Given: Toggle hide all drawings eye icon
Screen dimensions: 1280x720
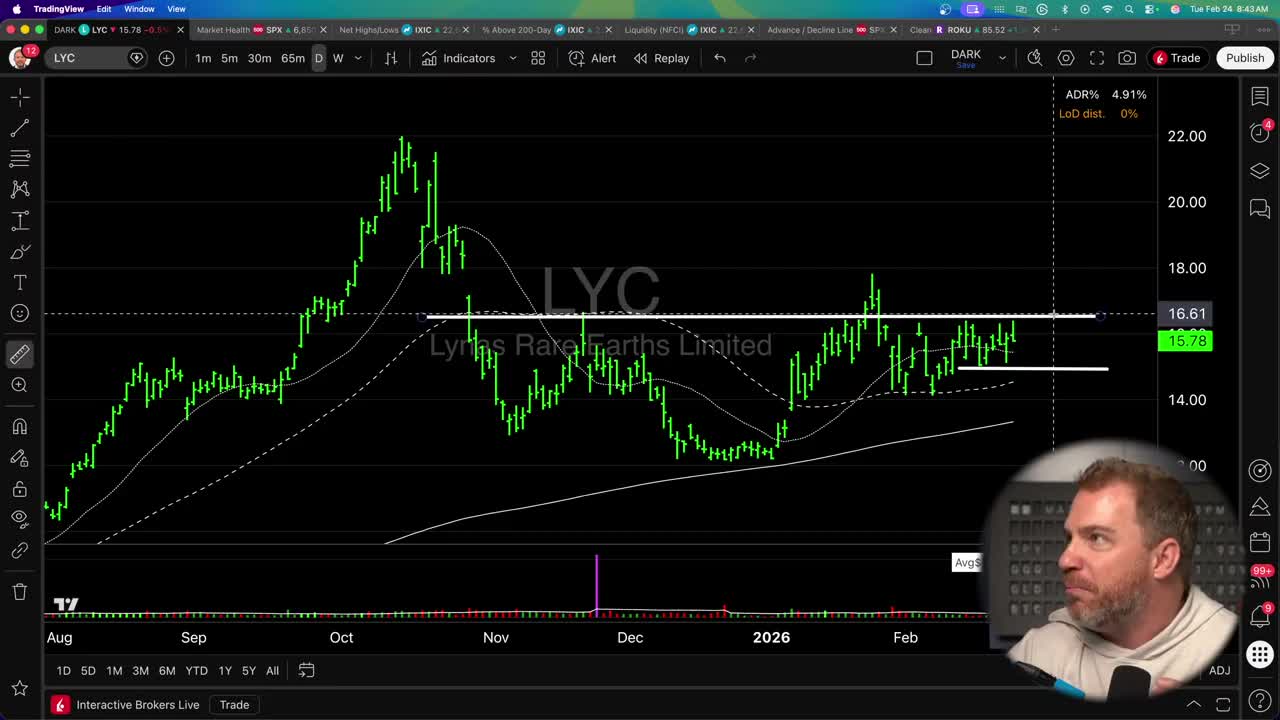Looking at the screenshot, I should [20, 518].
